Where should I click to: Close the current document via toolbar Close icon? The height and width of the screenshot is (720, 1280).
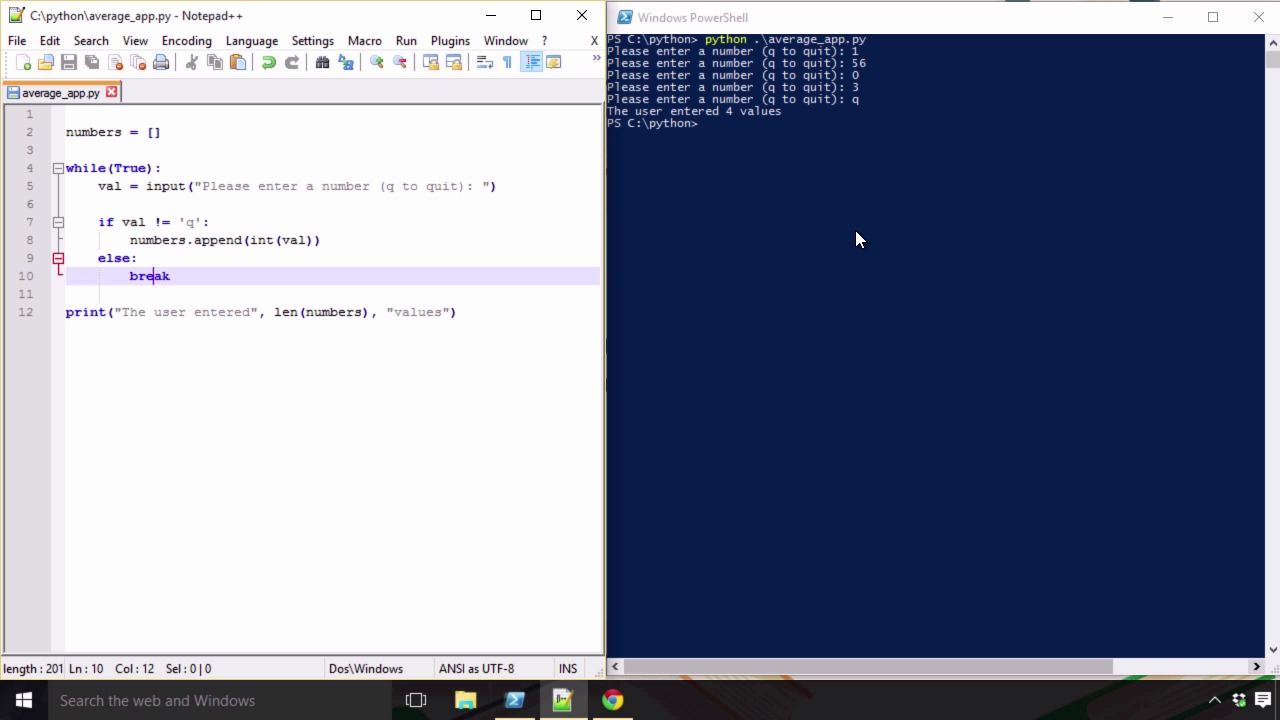point(115,62)
